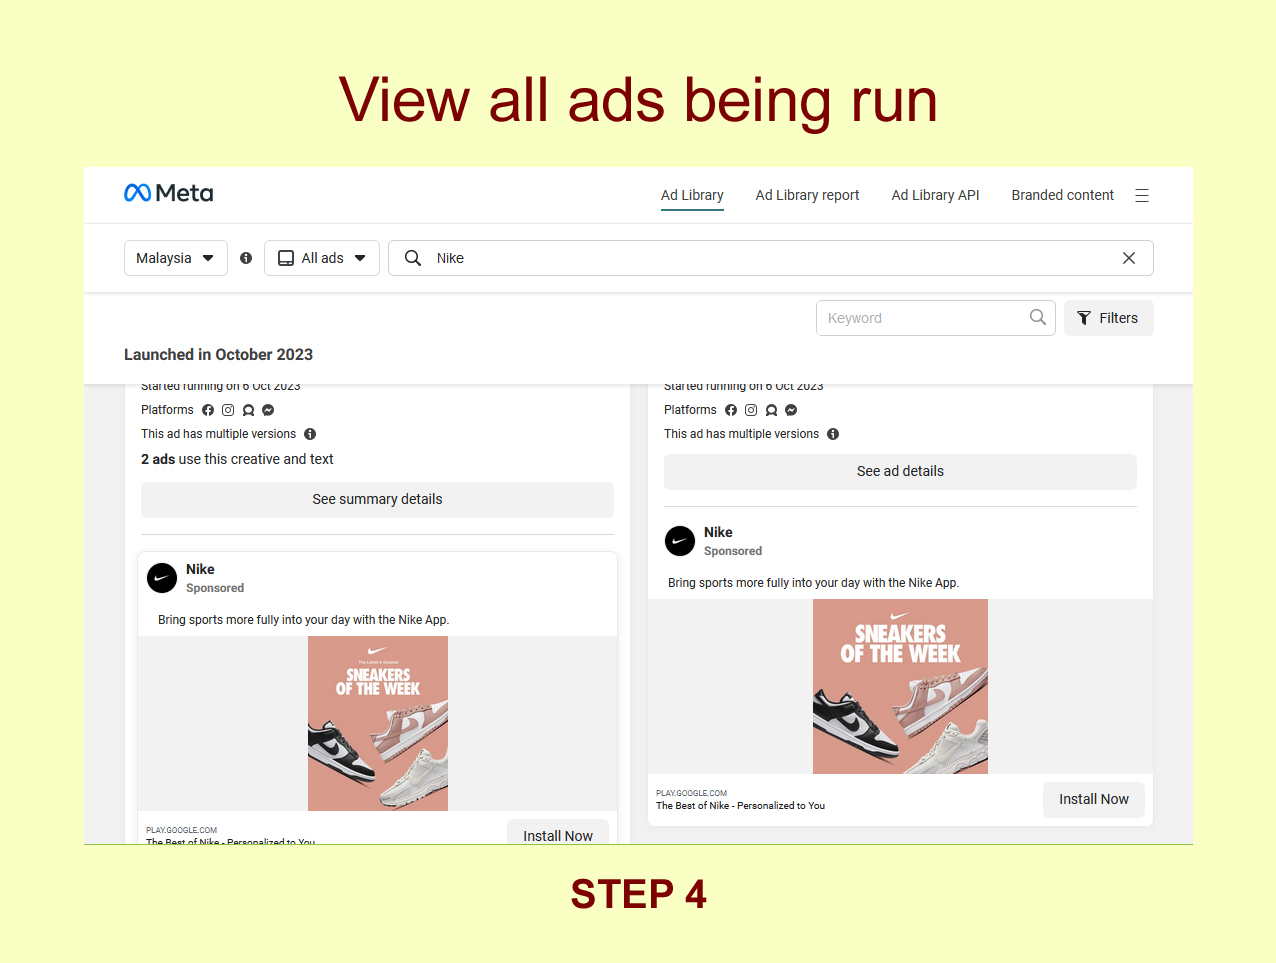1276x963 pixels.
Task: Expand the Malaysia country dropdown
Action: coord(175,258)
